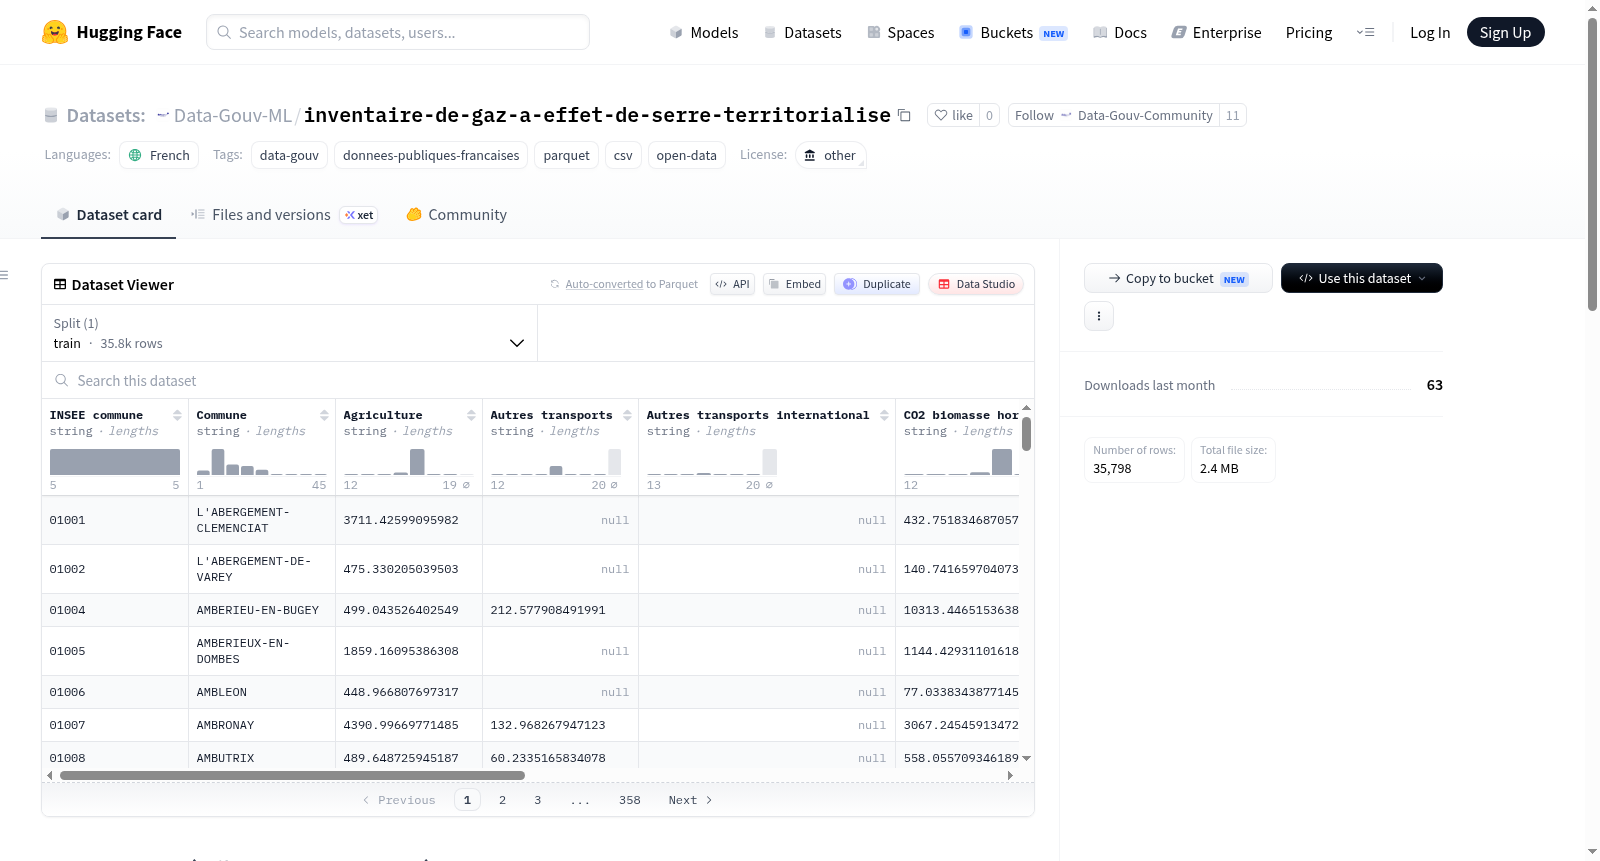1600x861 pixels.
Task: Click the donnees-publiques-francaises tag
Action: 431,155
